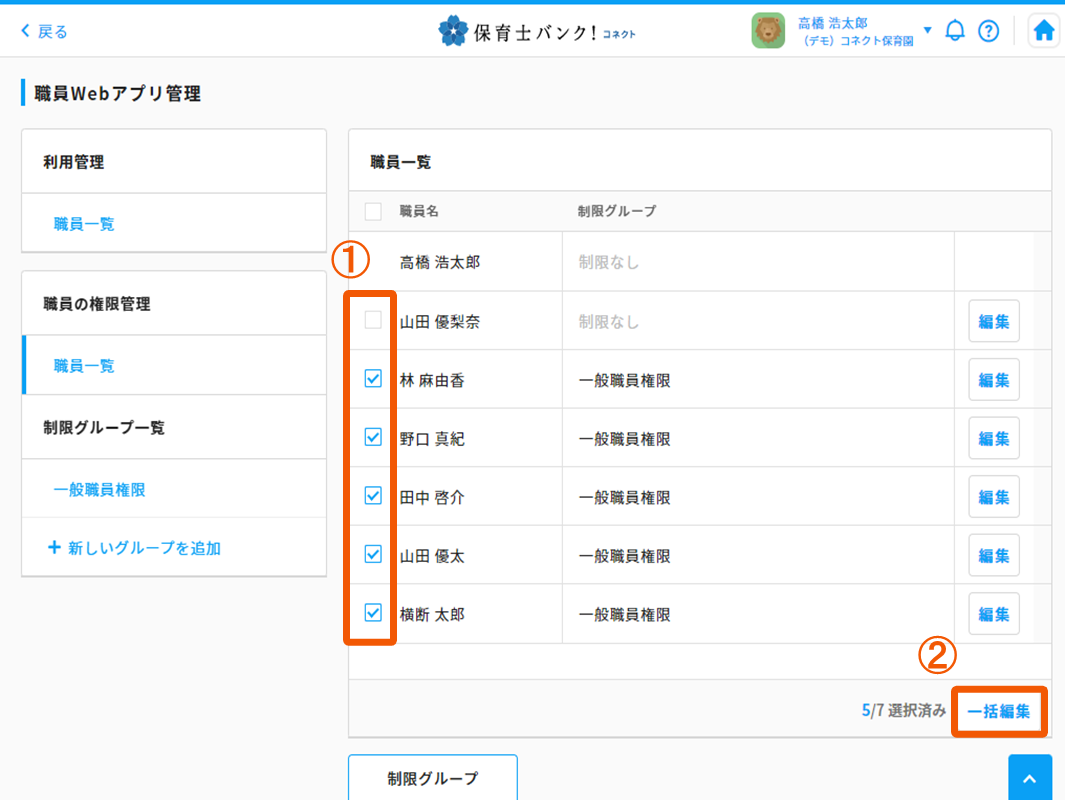1067x800 pixels.
Task: Open 職員一覧 under 職員の権限管理
Action: point(84,366)
